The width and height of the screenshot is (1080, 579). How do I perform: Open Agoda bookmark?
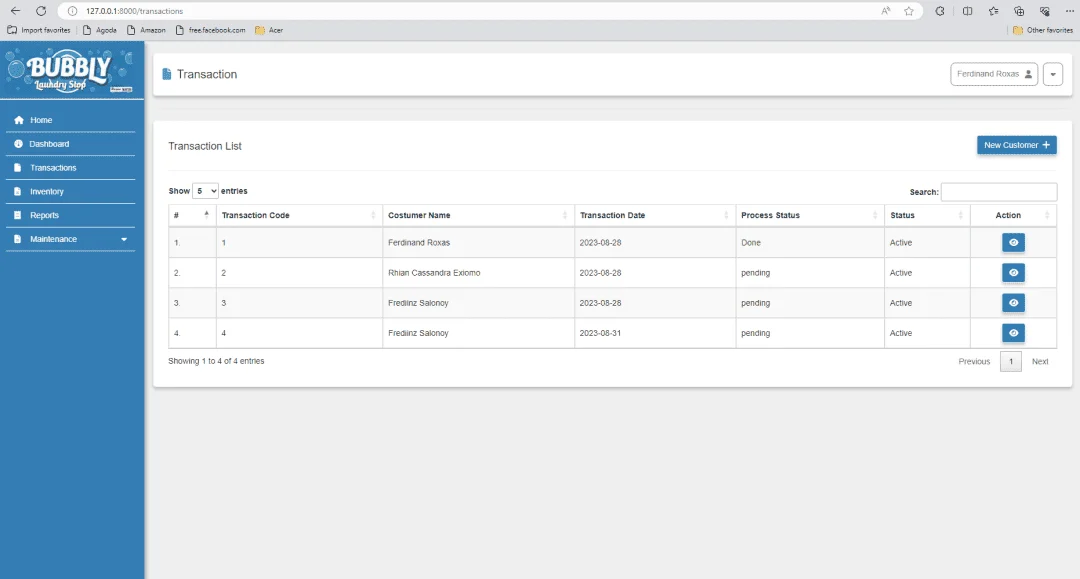coord(100,30)
